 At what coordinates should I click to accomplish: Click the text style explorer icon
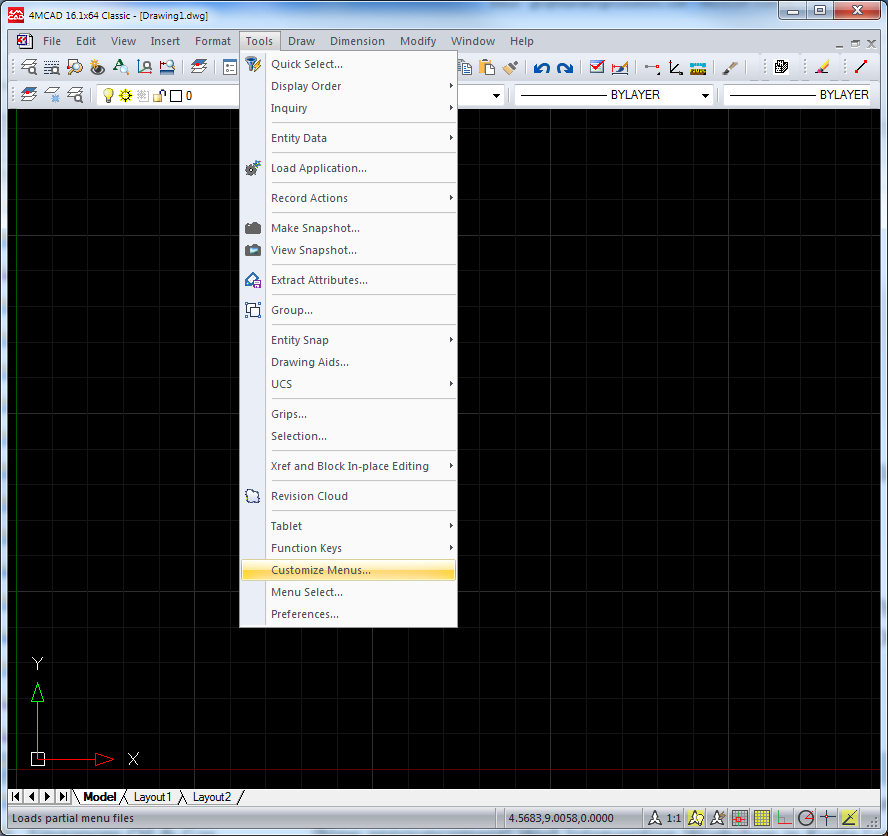click(x=121, y=67)
